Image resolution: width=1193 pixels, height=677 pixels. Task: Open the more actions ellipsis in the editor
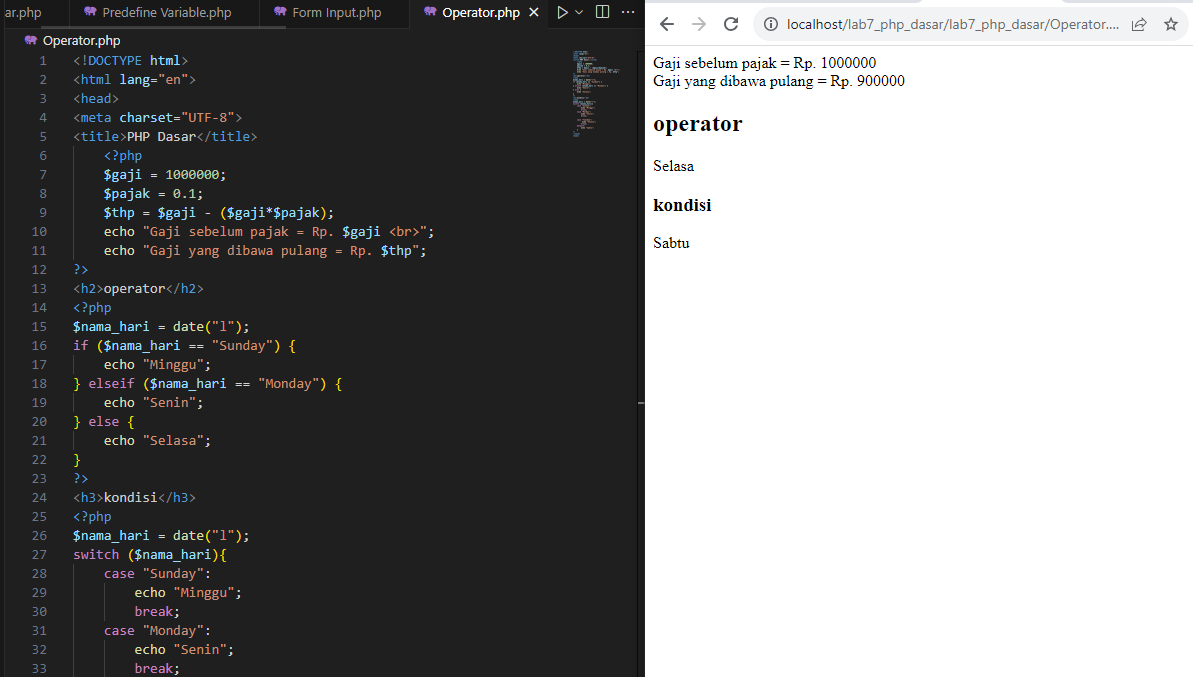(x=628, y=13)
